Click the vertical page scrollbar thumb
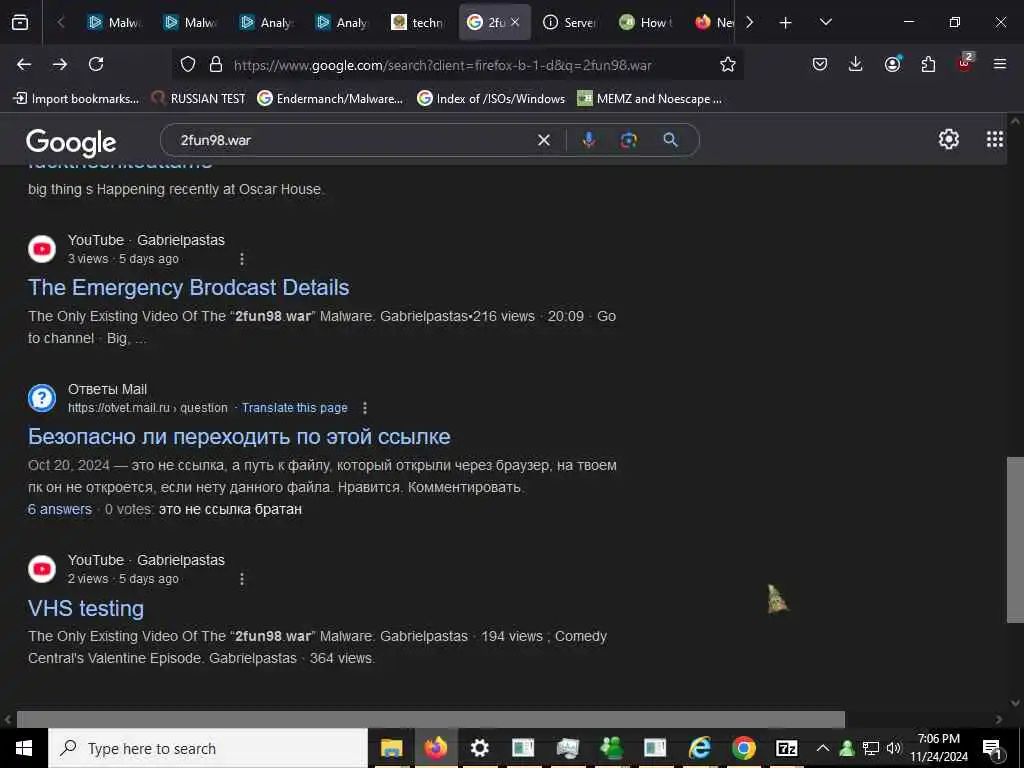Viewport: 1024px width, 768px height. click(1015, 539)
